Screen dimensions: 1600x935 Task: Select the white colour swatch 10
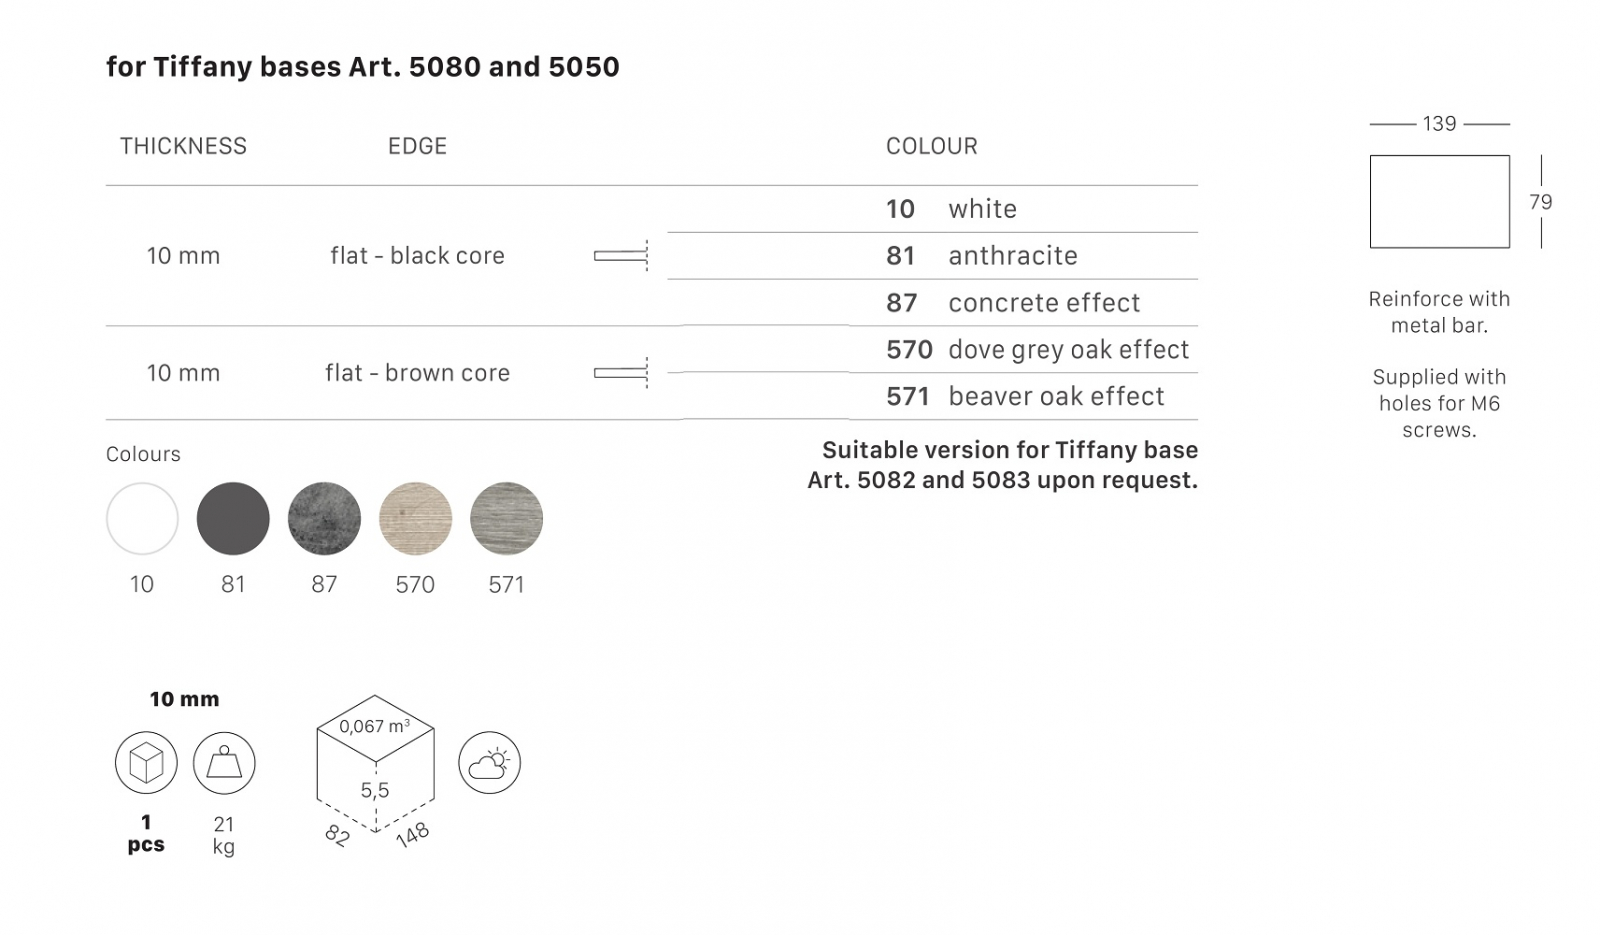point(142,519)
